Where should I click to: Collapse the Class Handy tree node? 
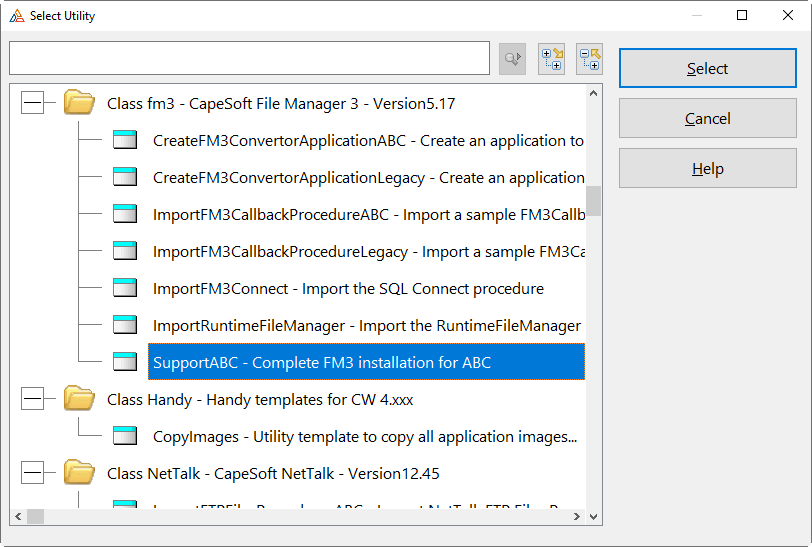click(33, 399)
